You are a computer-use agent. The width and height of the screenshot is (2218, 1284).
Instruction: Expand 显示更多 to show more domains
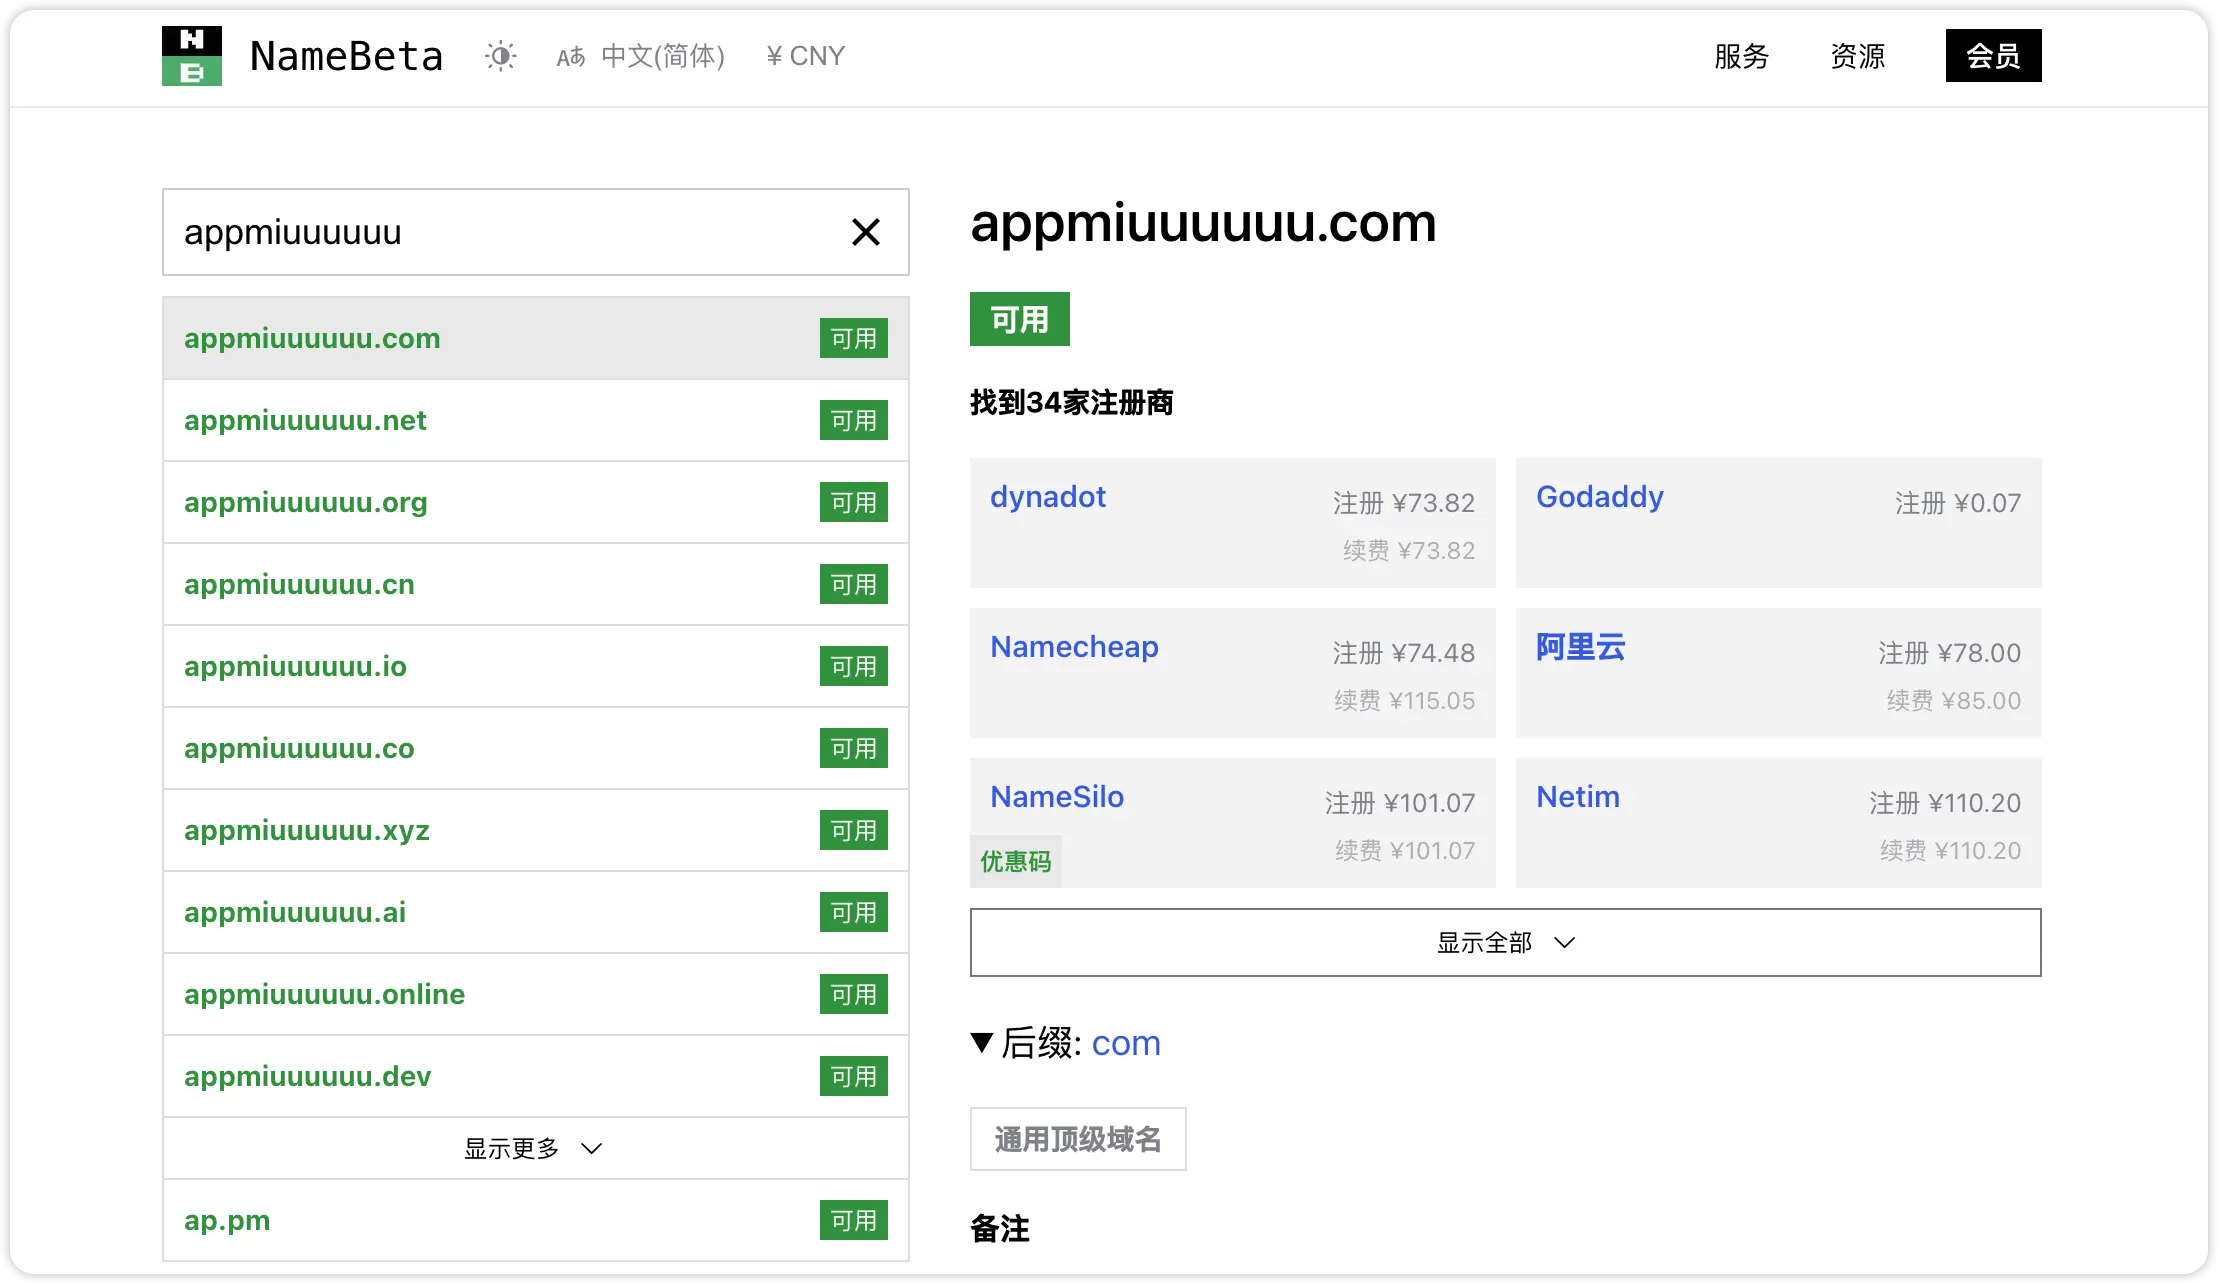click(x=535, y=1148)
